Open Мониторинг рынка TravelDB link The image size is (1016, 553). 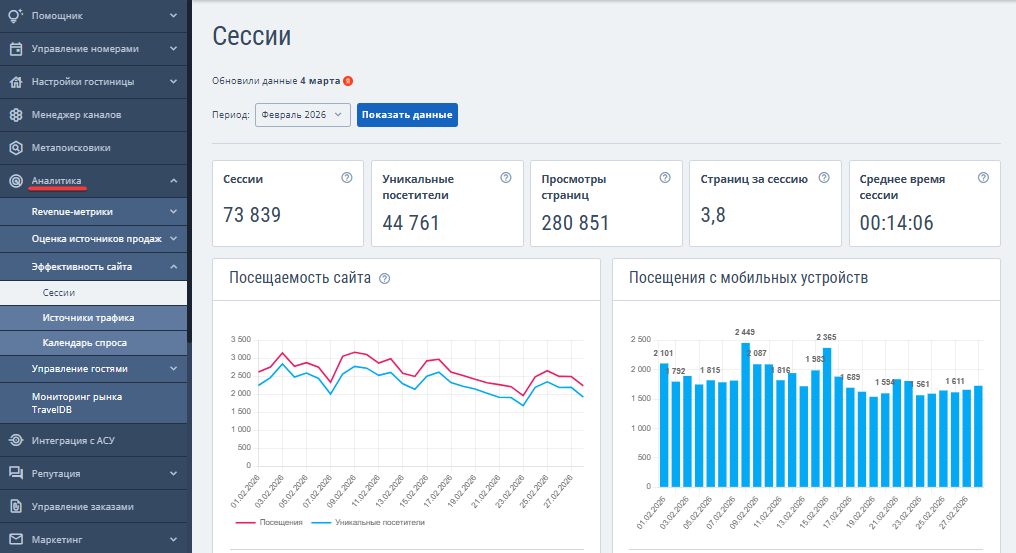[76, 402]
